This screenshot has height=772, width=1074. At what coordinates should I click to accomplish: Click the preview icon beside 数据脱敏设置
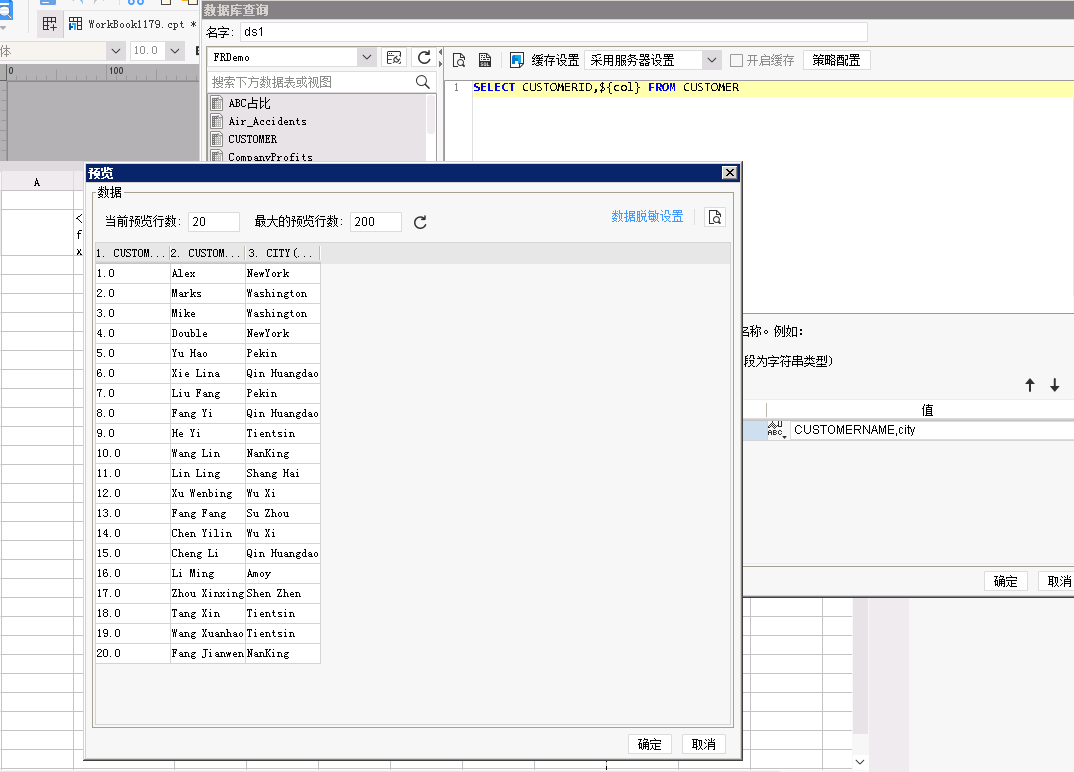click(x=714, y=217)
